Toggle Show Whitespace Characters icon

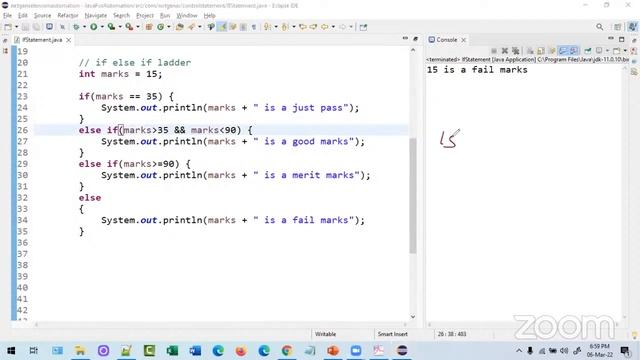(x=253, y=27)
